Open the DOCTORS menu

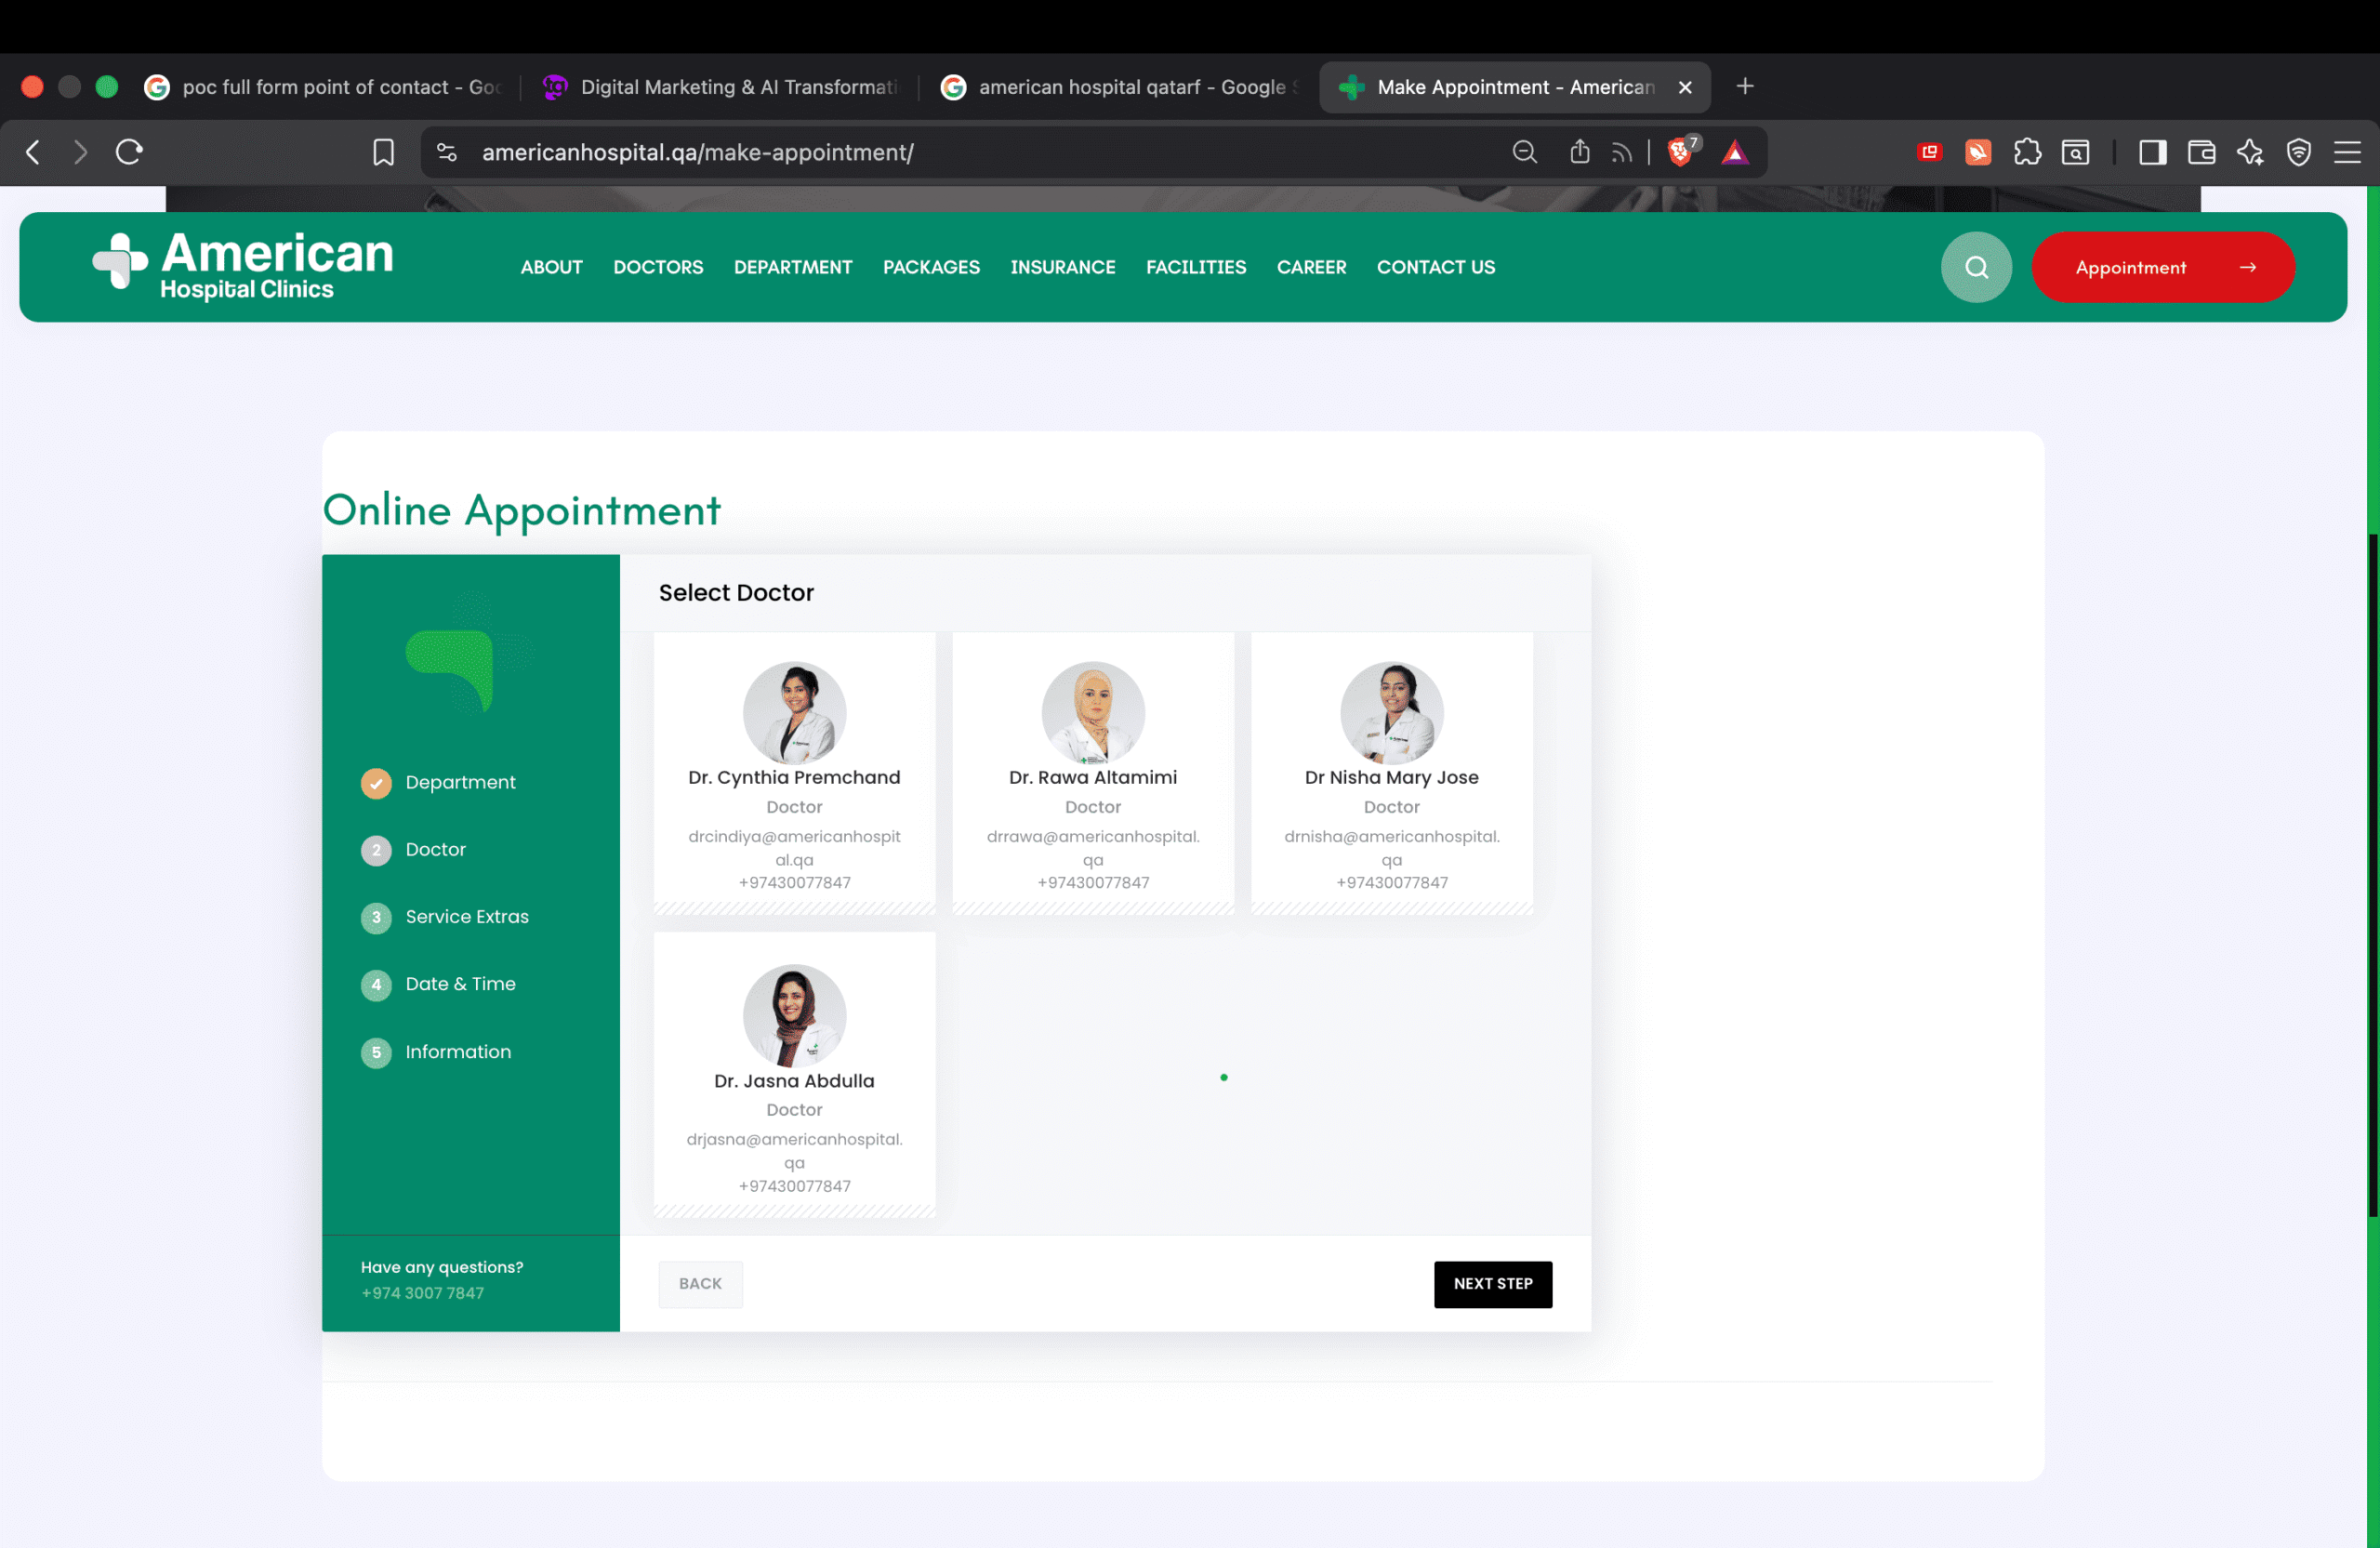point(658,267)
